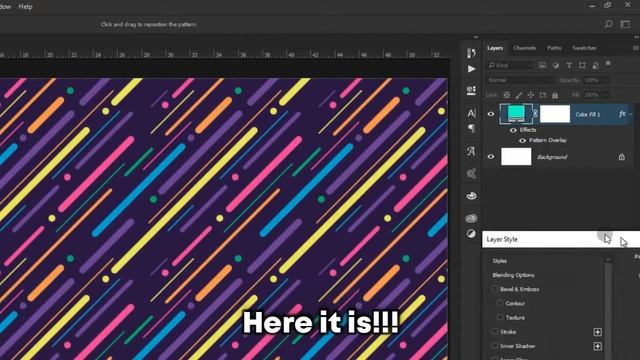Select the Color Fill 1 layer mask
The width and height of the screenshot is (640, 360).
555,114
